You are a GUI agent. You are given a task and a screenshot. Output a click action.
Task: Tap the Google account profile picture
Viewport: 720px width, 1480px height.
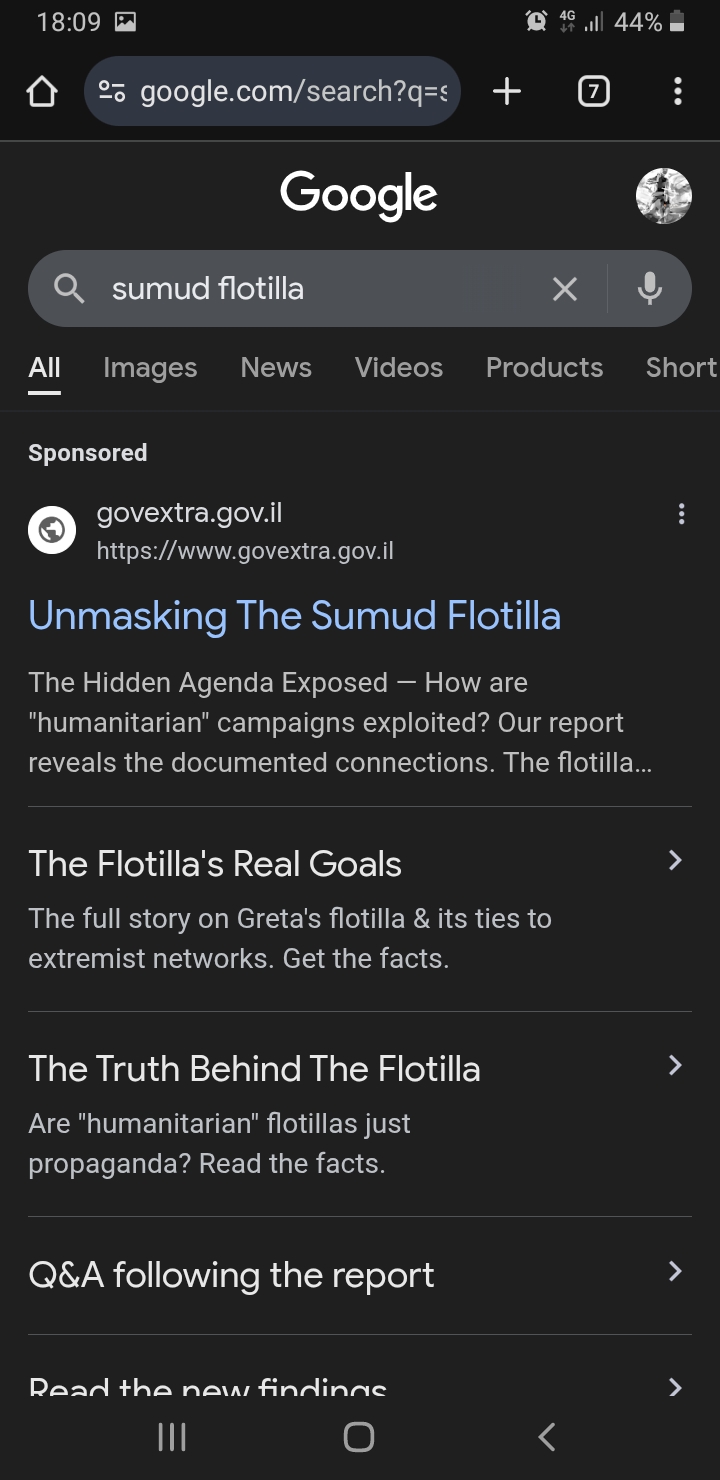point(664,196)
